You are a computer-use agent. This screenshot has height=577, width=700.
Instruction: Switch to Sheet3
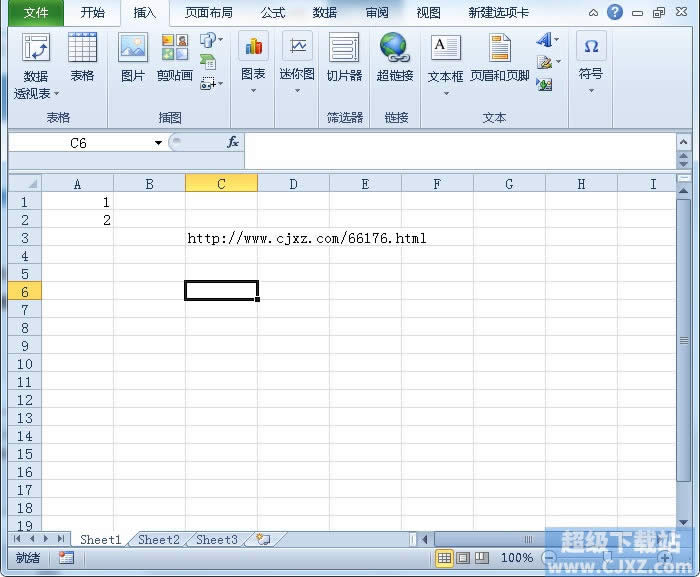point(217,539)
